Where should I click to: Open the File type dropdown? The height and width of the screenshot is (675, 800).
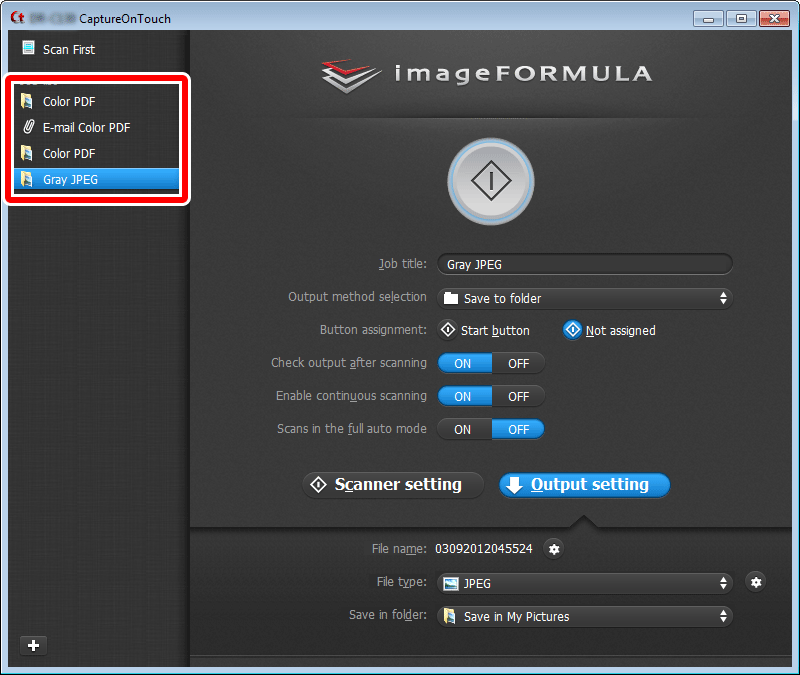pos(585,583)
